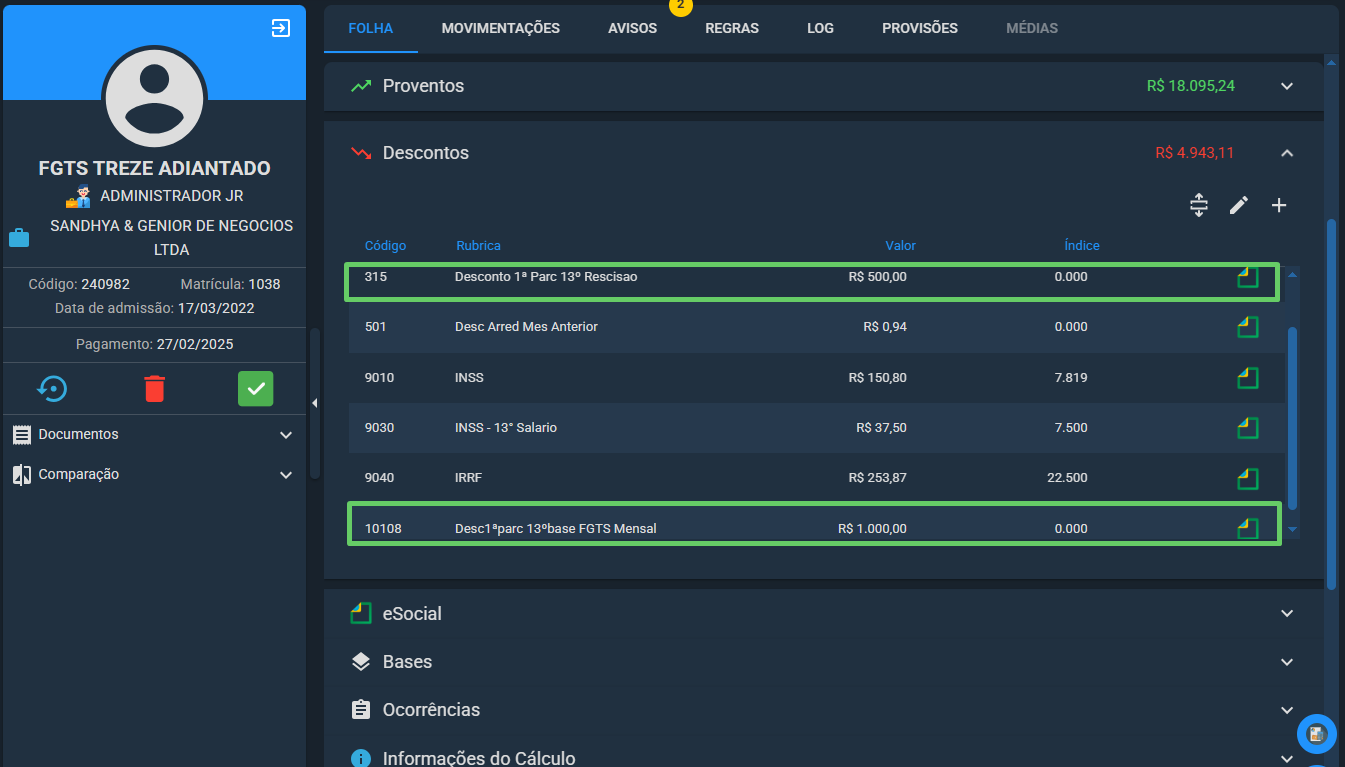Click the red trash delete icon
This screenshot has height=767, width=1345.
[x=154, y=388]
